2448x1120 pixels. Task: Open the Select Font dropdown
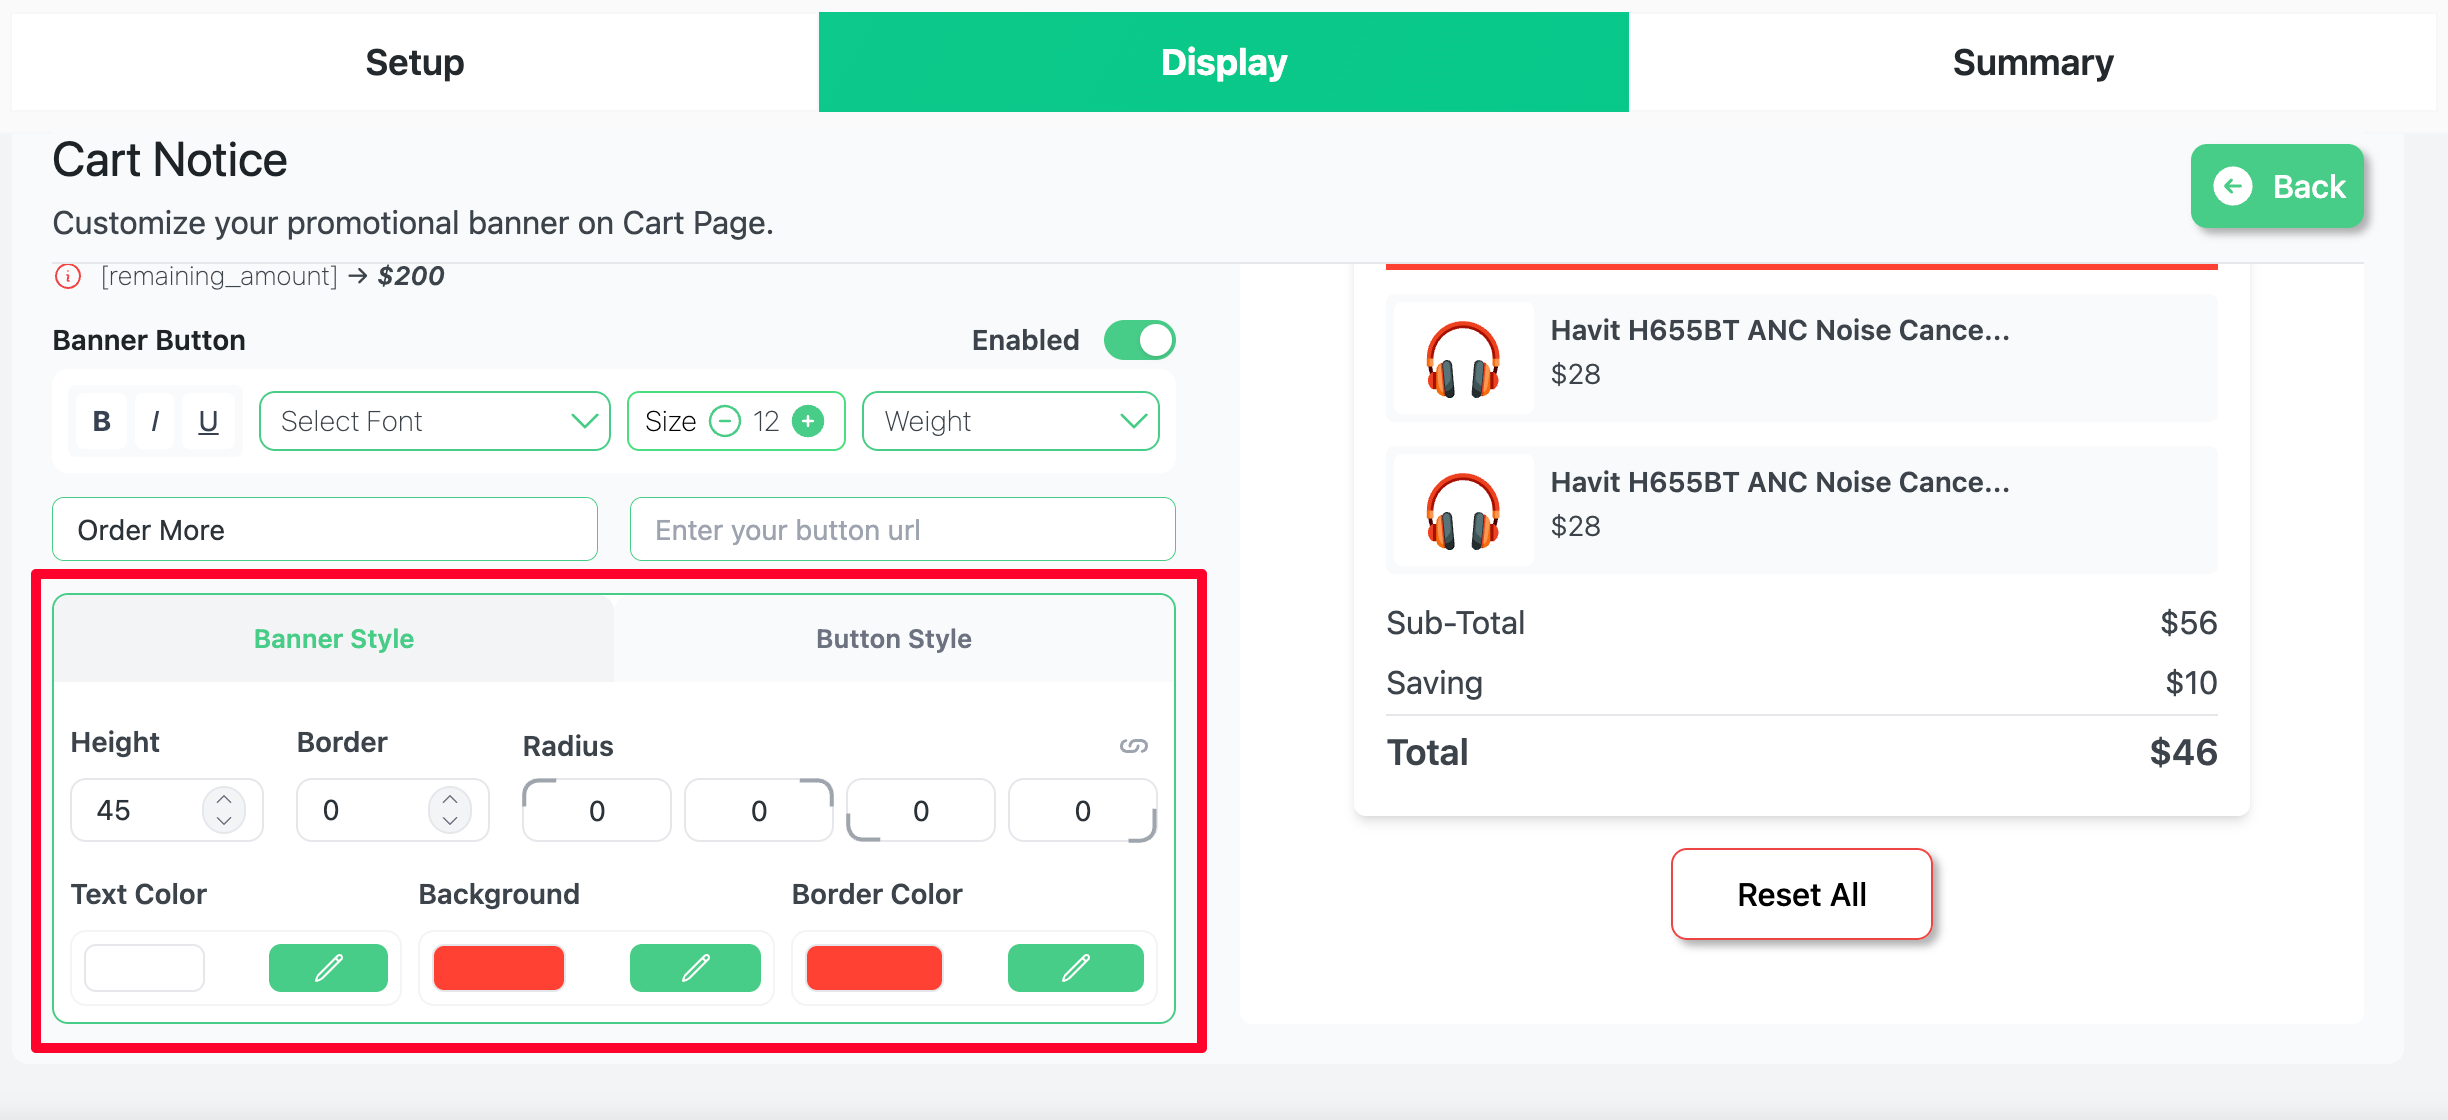pyautogui.click(x=434, y=421)
